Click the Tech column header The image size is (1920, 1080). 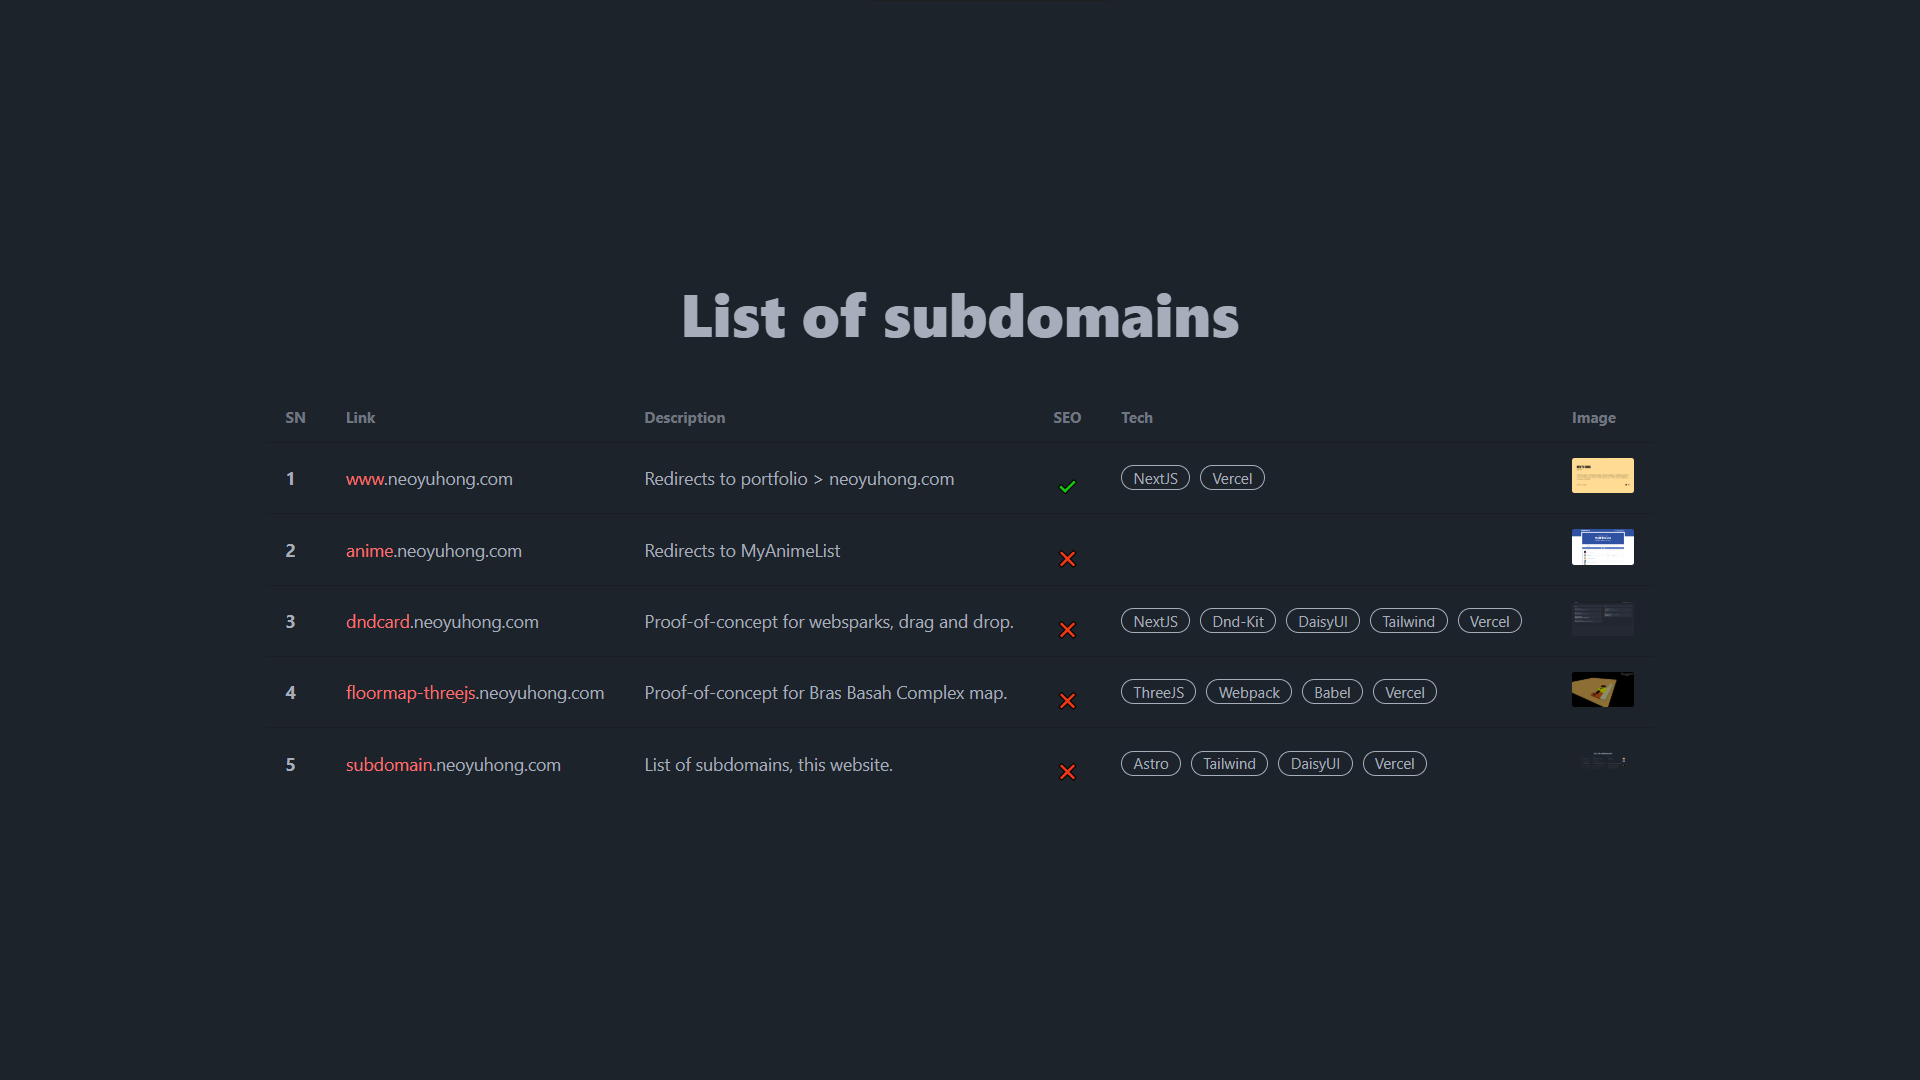tap(1136, 417)
